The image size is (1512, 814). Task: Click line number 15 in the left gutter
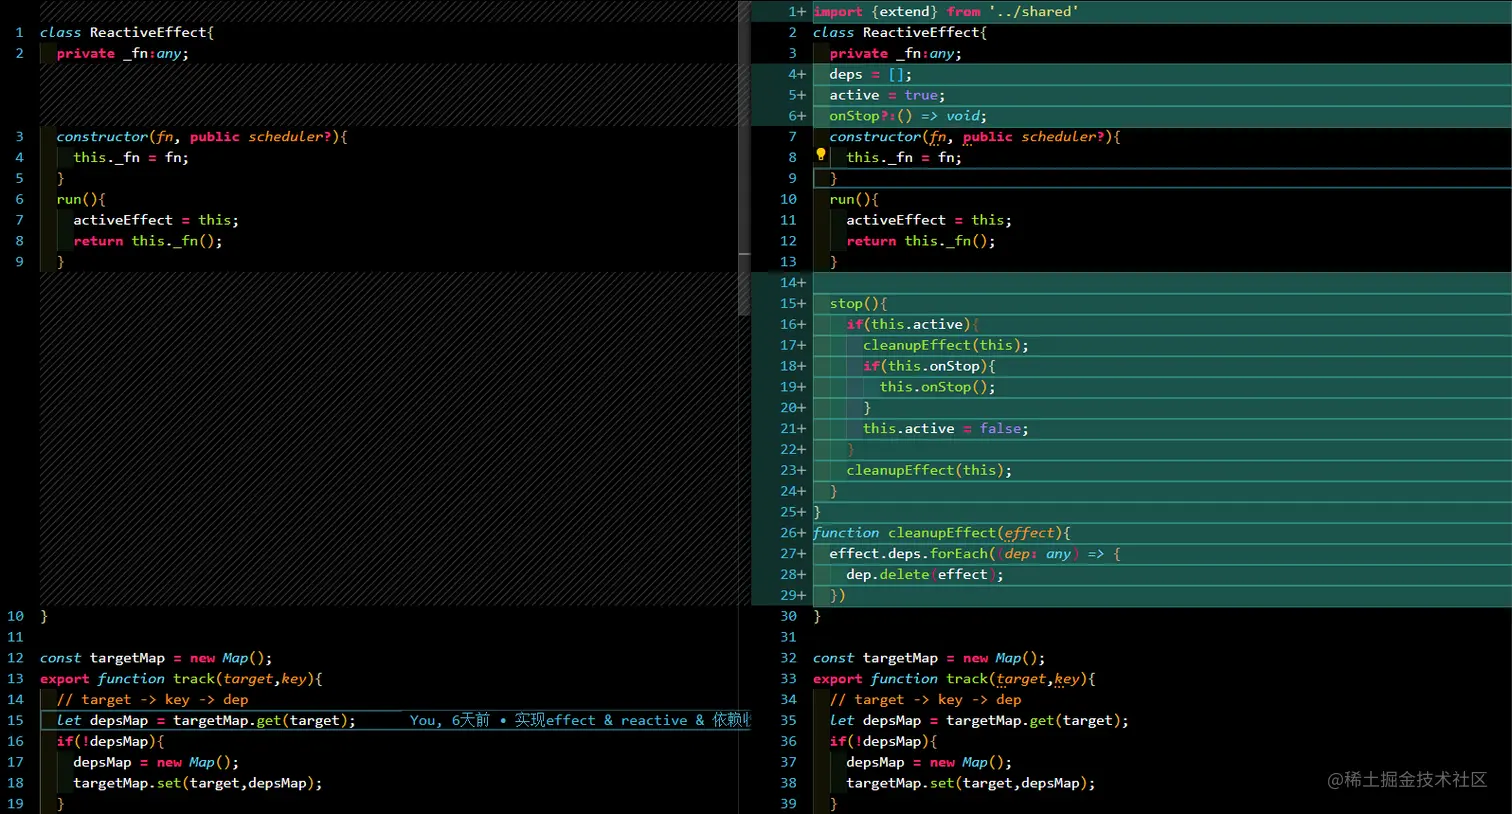(x=16, y=720)
